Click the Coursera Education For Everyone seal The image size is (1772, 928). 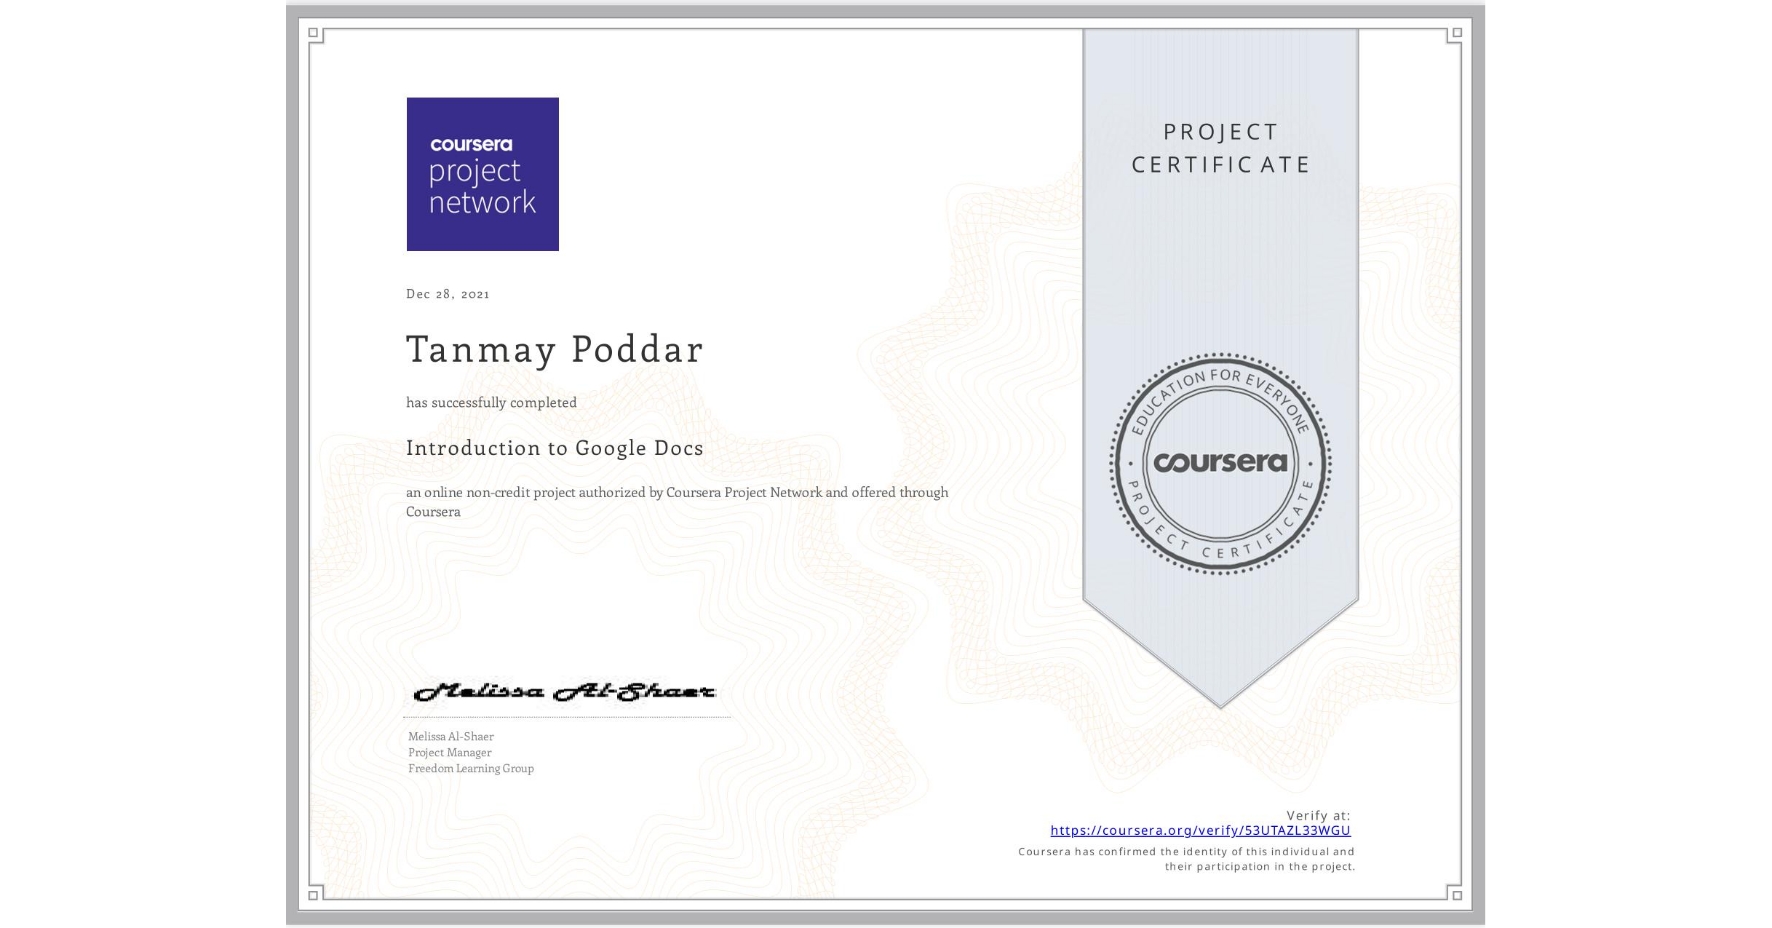coord(1220,463)
